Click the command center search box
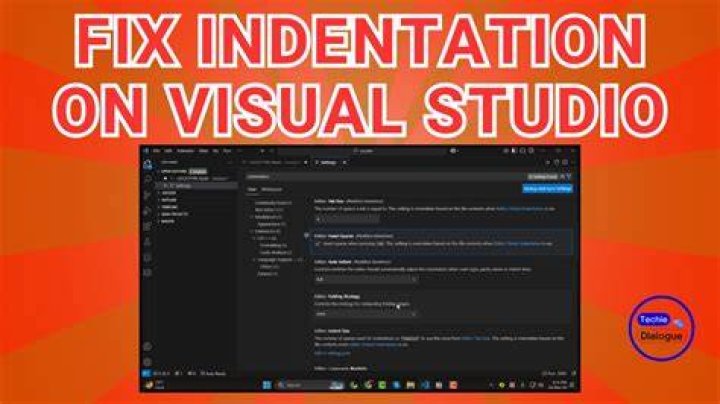 click(x=363, y=151)
